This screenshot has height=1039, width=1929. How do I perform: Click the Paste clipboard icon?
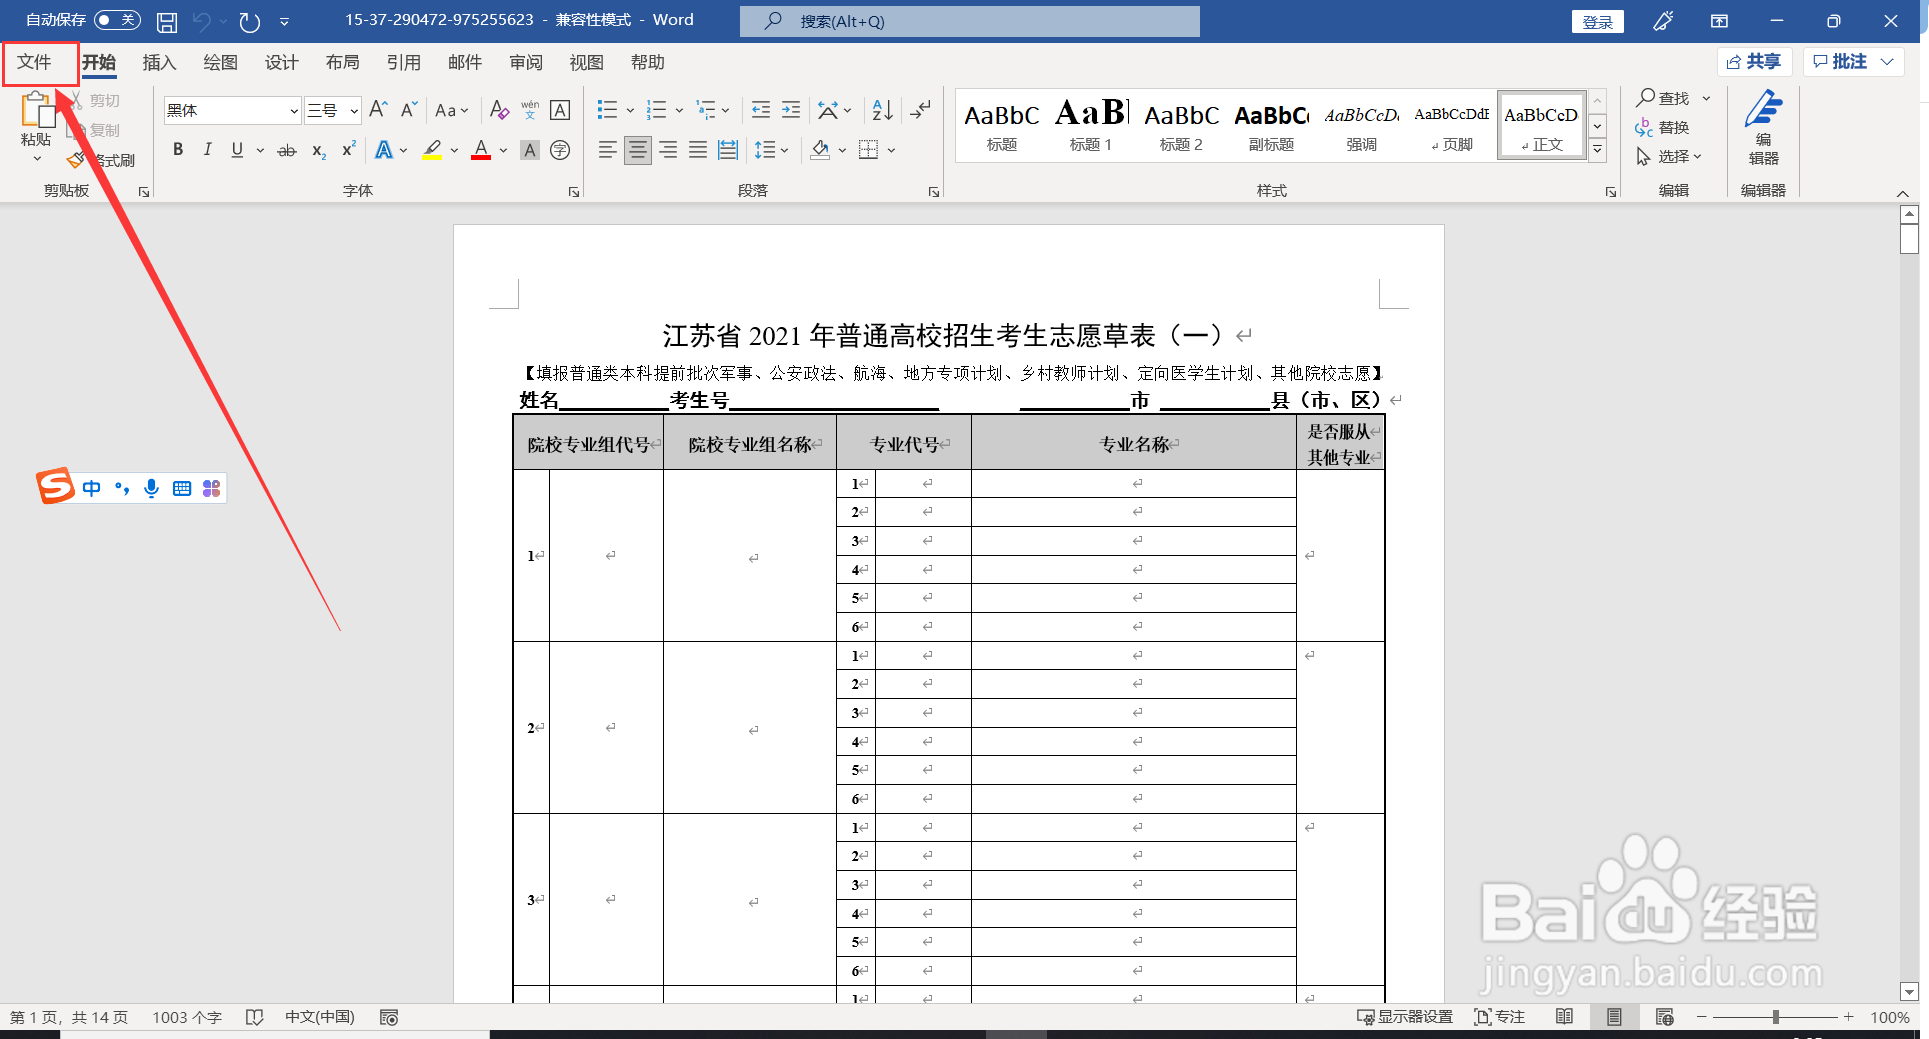tap(37, 110)
